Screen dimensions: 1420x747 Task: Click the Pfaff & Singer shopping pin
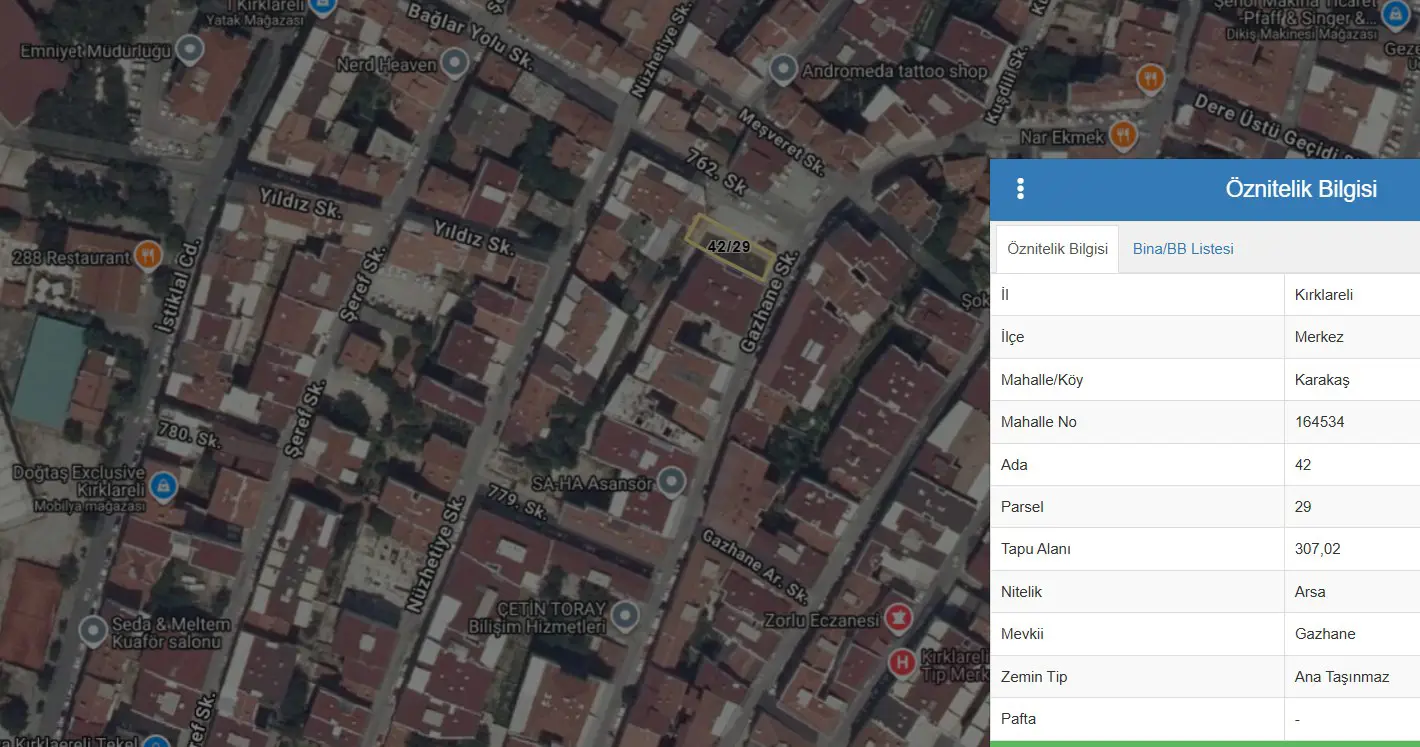(1394, 15)
